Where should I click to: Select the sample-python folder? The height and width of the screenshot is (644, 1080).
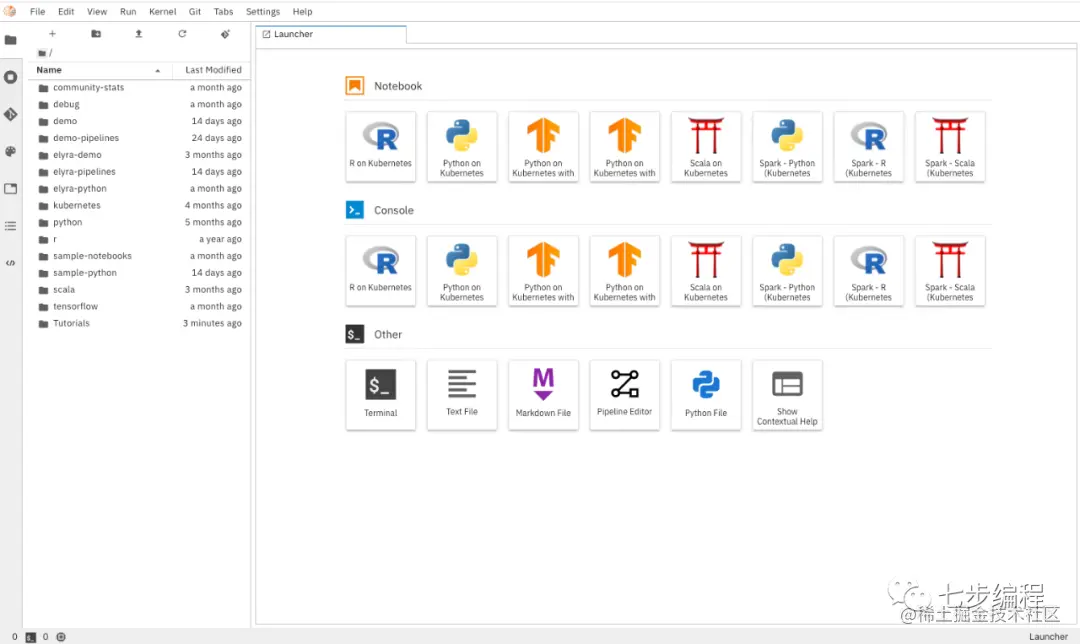pos(138,273)
